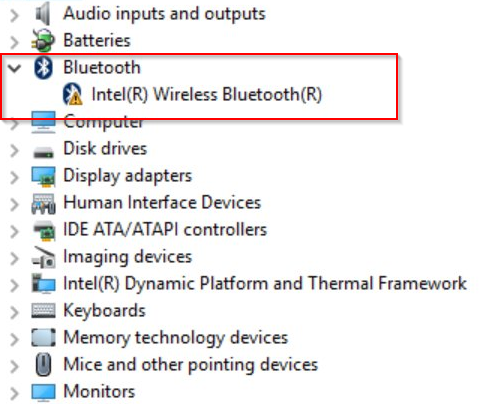Click the Imaging devices camera icon
Screen dimensions: 482x404
click(43, 257)
